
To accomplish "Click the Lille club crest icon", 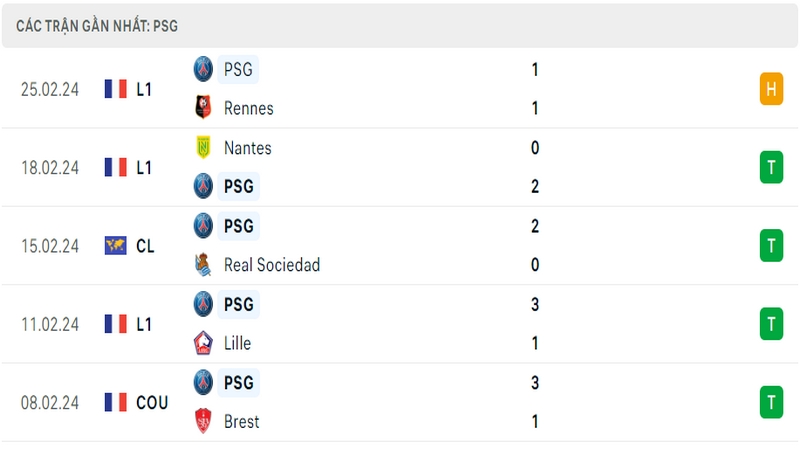I will pyautogui.click(x=203, y=343).
